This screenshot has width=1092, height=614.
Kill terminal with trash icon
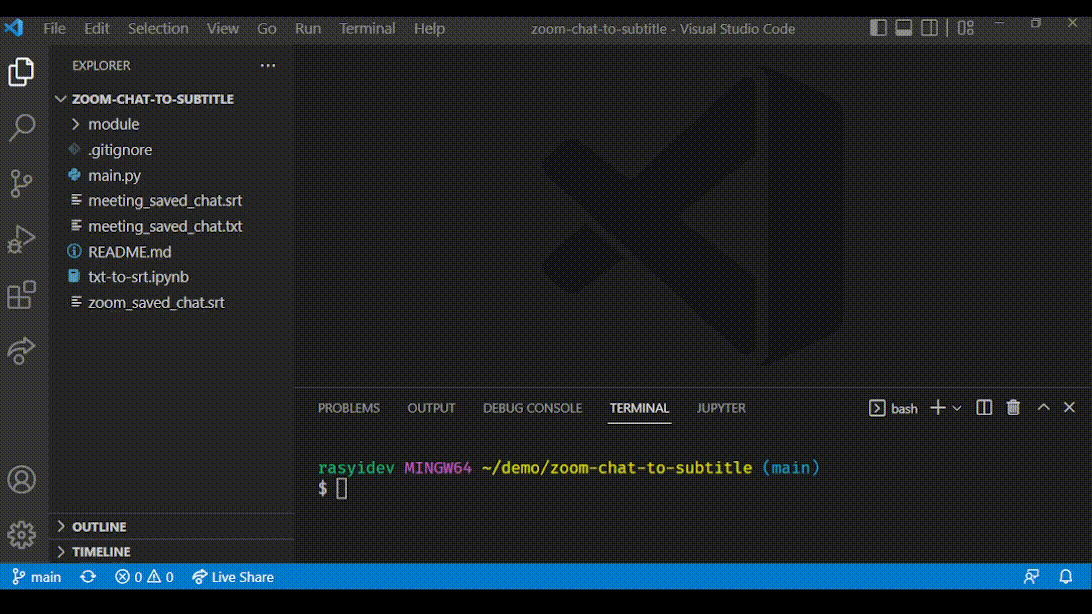1013,408
